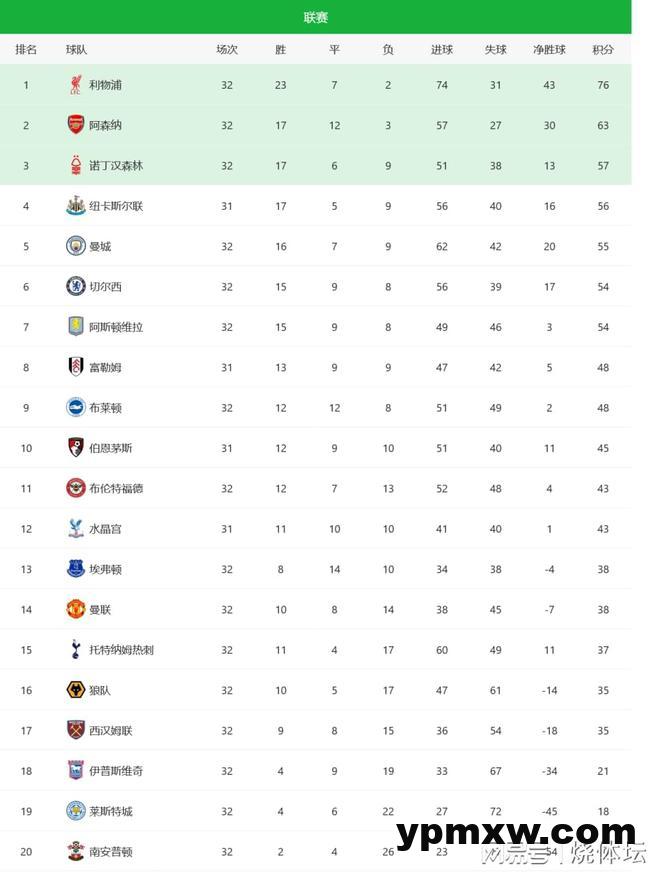Open the 水晶宫 team name link
Screen dimensions: 660x876
pos(105,529)
